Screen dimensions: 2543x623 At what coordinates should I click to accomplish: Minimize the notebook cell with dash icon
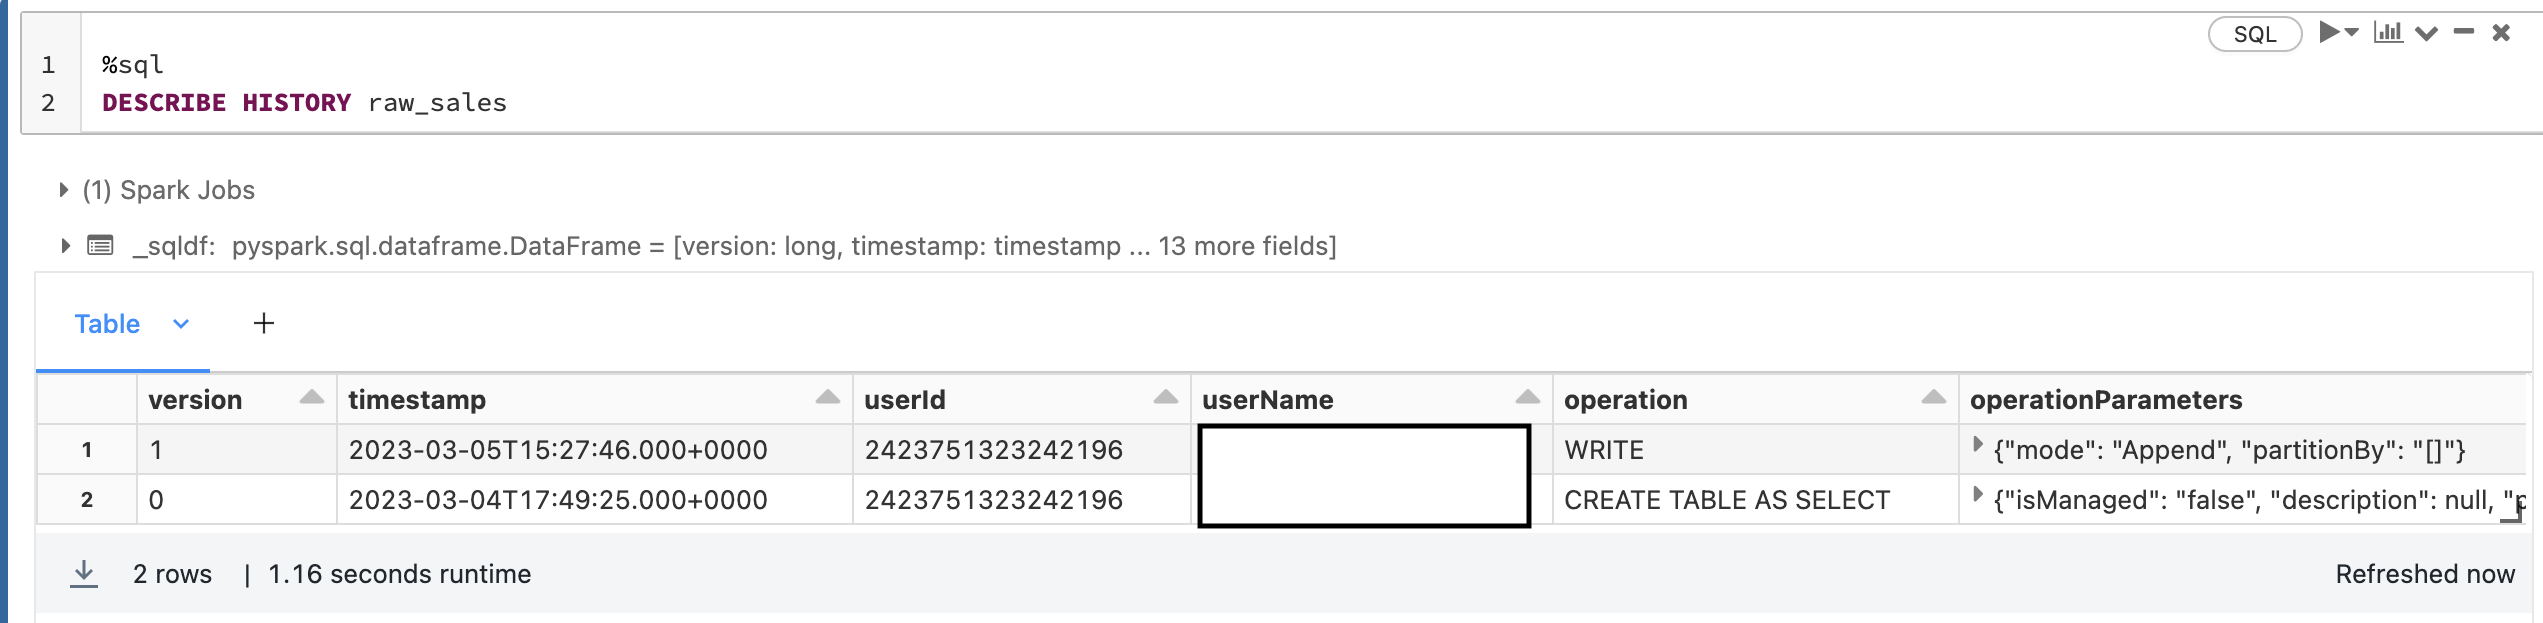pos(2464,33)
